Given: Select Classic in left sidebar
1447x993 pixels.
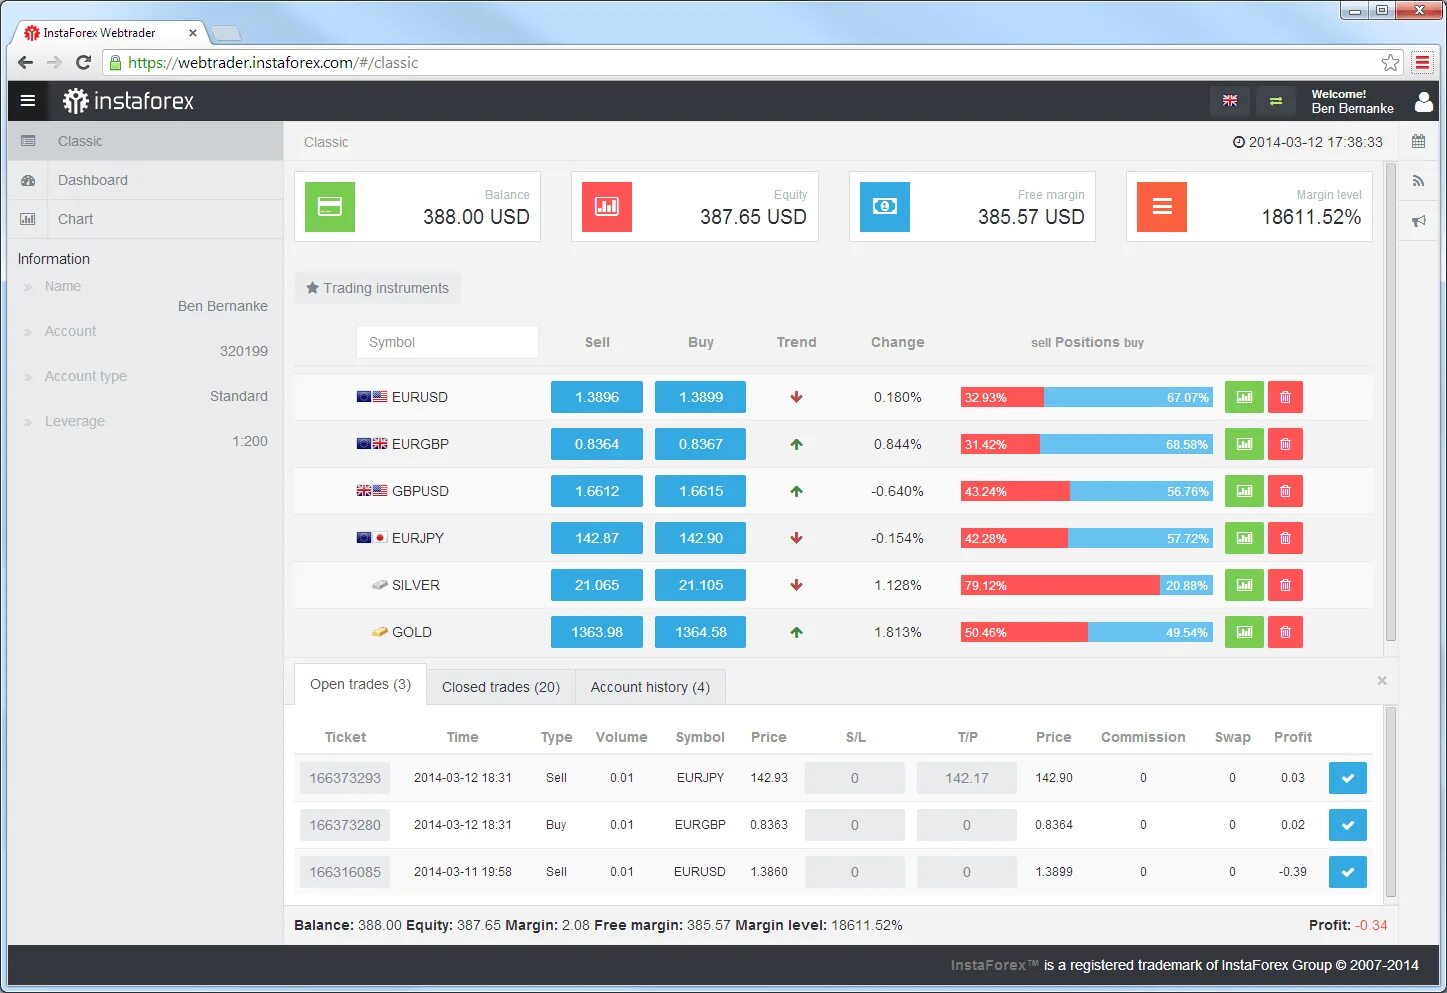Looking at the screenshot, I should coord(146,141).
